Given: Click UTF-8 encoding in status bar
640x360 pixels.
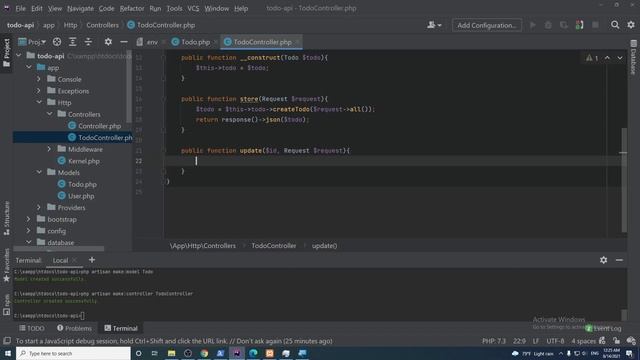Looking at the screenshot, I should pyautogui.click(x=555, y=341).
